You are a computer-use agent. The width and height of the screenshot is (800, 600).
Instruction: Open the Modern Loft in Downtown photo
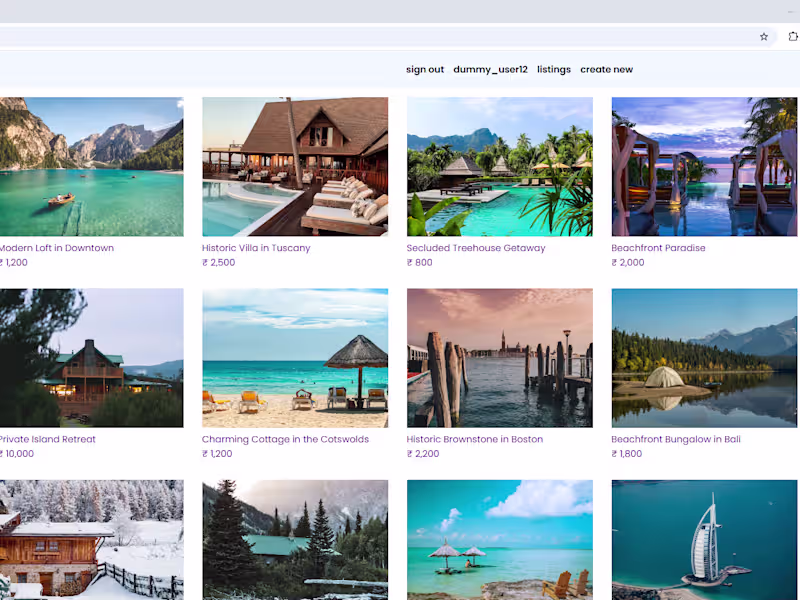pos(91,166)
